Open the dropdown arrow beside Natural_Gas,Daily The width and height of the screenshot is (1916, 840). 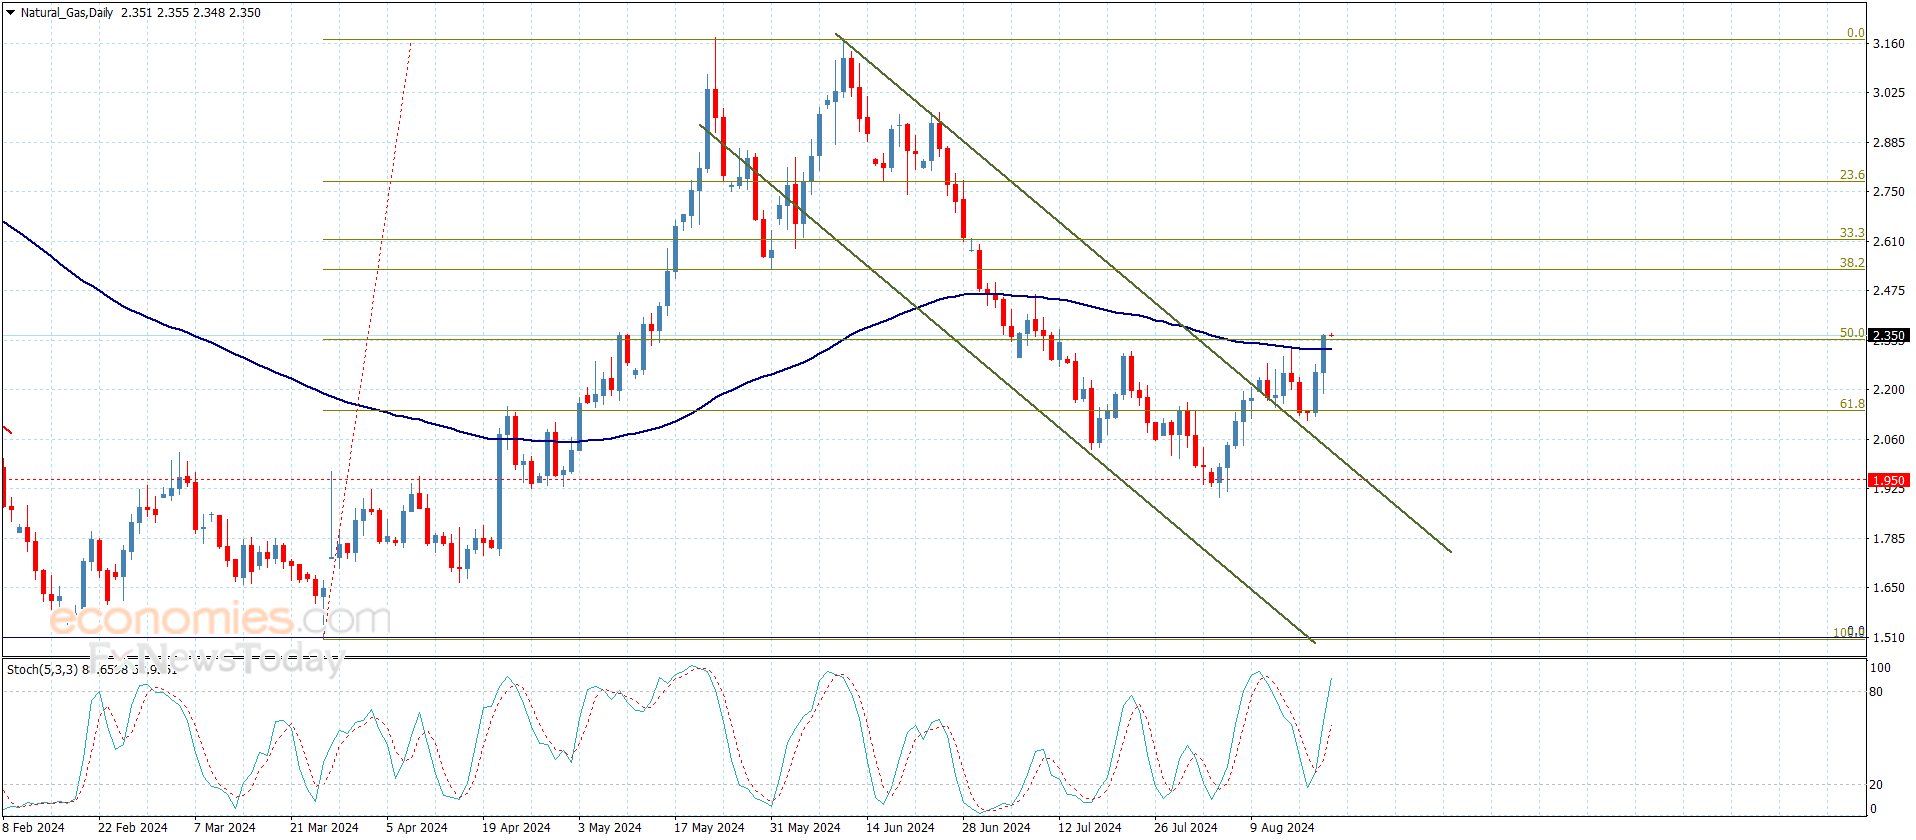pos(10,13)
